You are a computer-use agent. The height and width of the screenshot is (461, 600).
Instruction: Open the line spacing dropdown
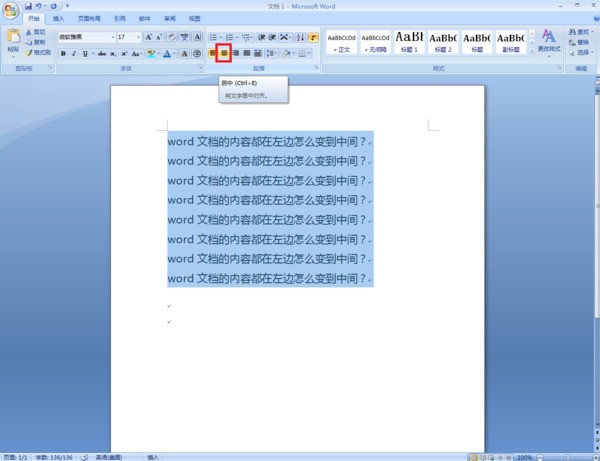272,53
